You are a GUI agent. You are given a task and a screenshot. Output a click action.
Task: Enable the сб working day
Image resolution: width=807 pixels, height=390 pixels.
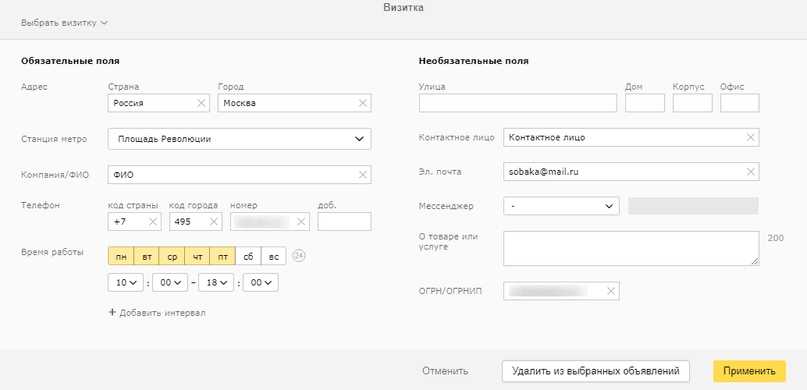[x=249, y=256]
